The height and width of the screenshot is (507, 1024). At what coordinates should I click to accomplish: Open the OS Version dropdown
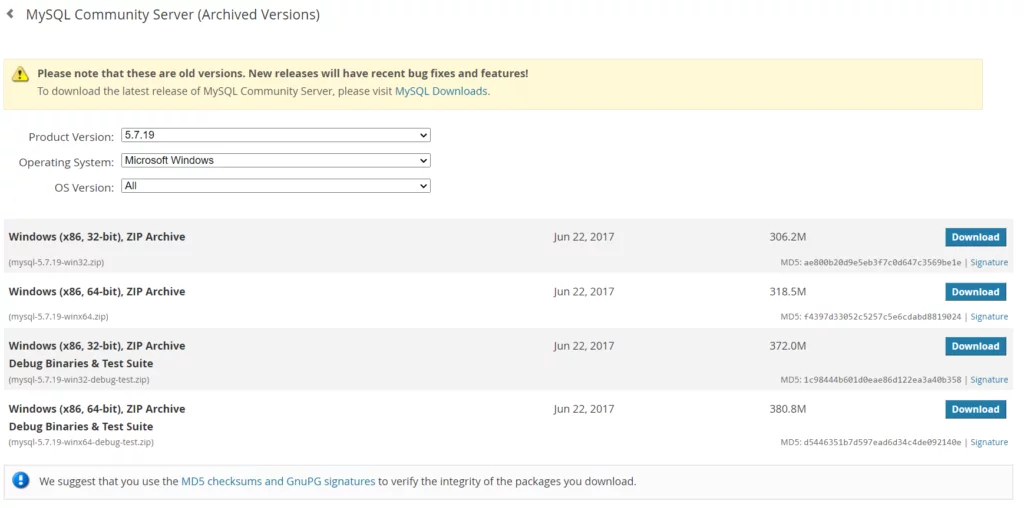tap(276, 186)
